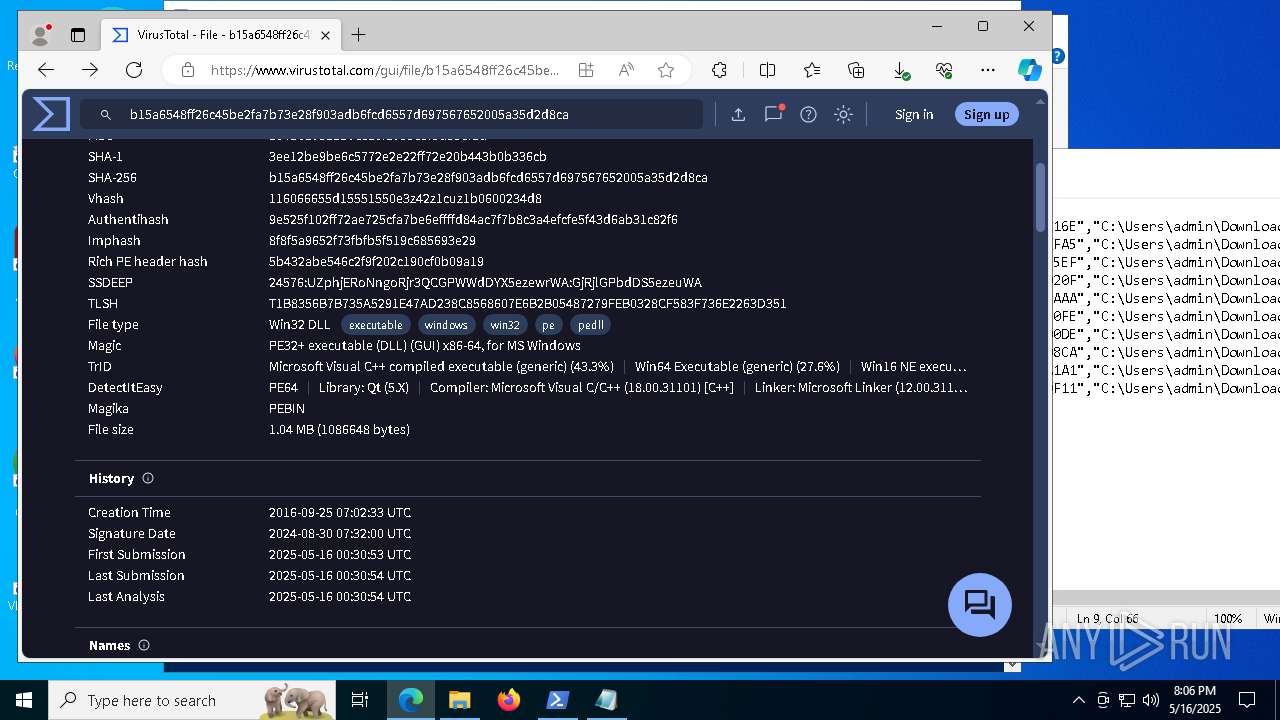Open the Copilot icon in Edge

coord(1029,70)
